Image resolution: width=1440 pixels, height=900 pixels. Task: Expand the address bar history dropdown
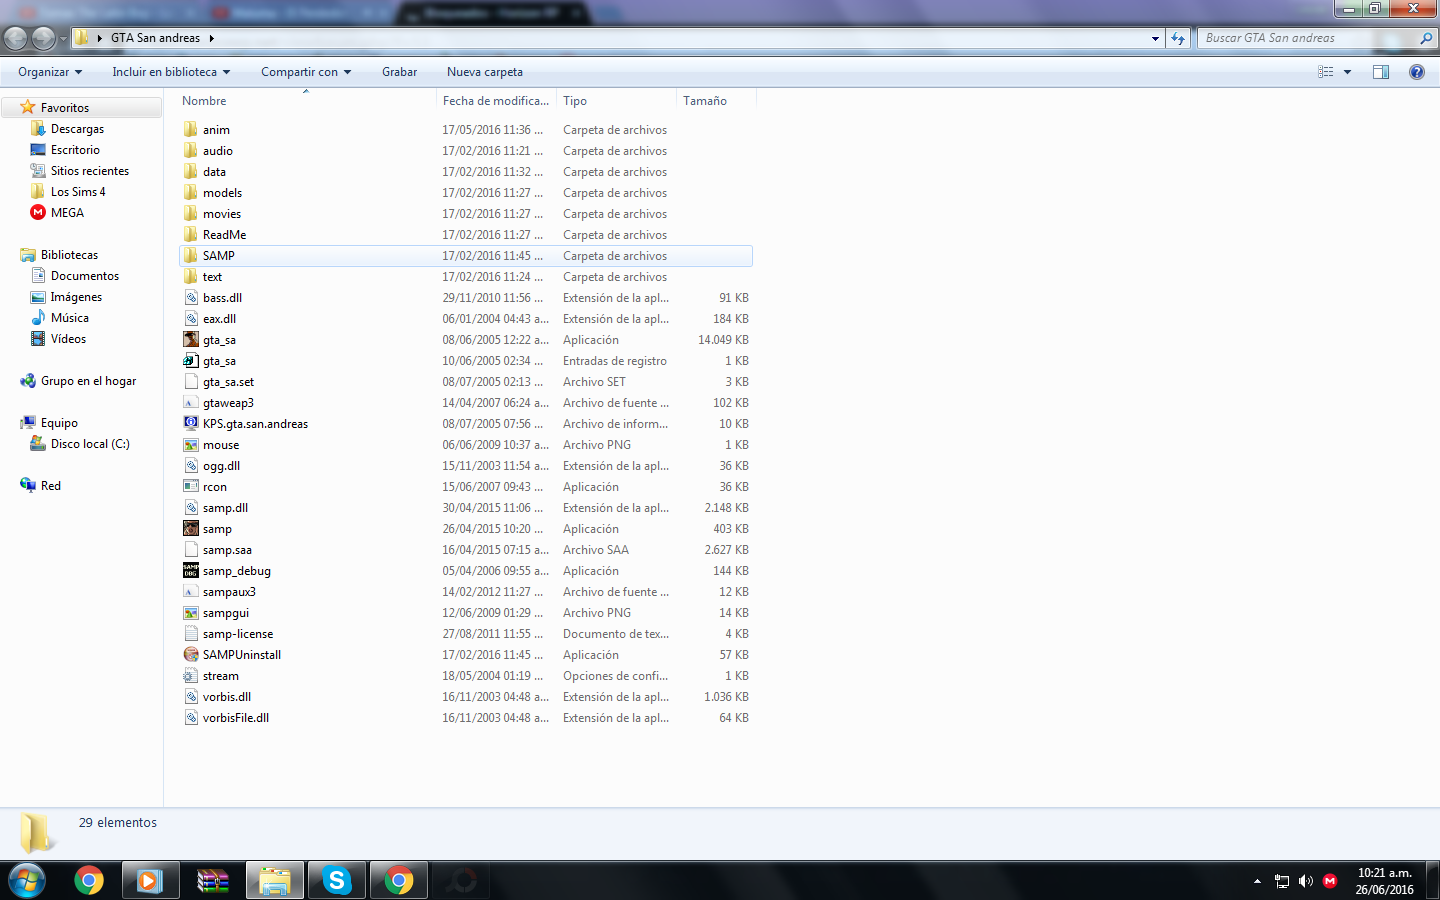[1155, 38]
